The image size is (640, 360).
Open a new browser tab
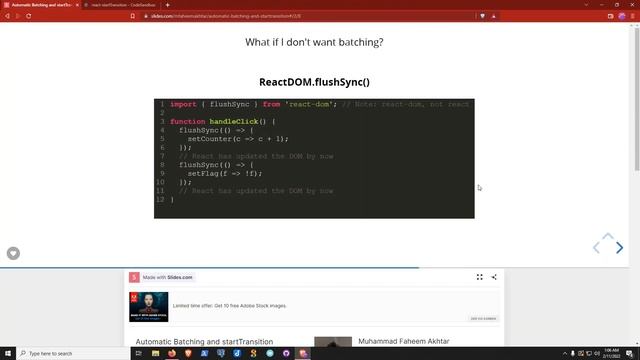[167, 5]
